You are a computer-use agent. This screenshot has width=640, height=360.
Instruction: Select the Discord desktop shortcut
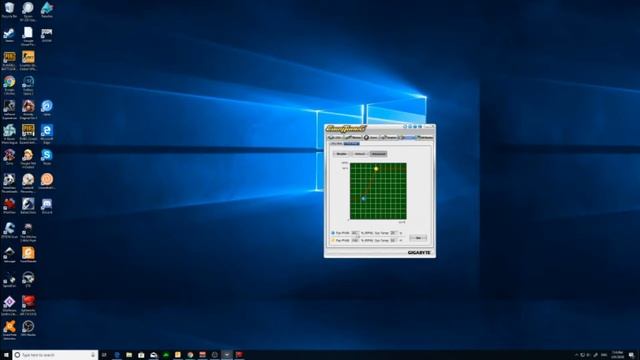[47, 206]
